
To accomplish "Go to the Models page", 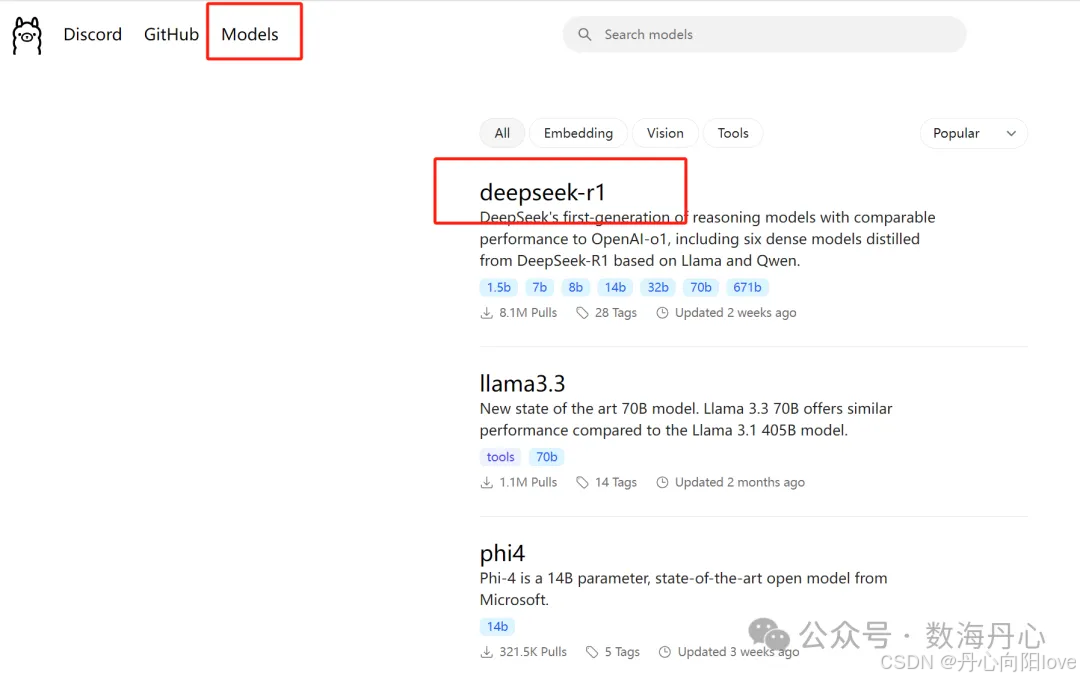I will [250, 34].
